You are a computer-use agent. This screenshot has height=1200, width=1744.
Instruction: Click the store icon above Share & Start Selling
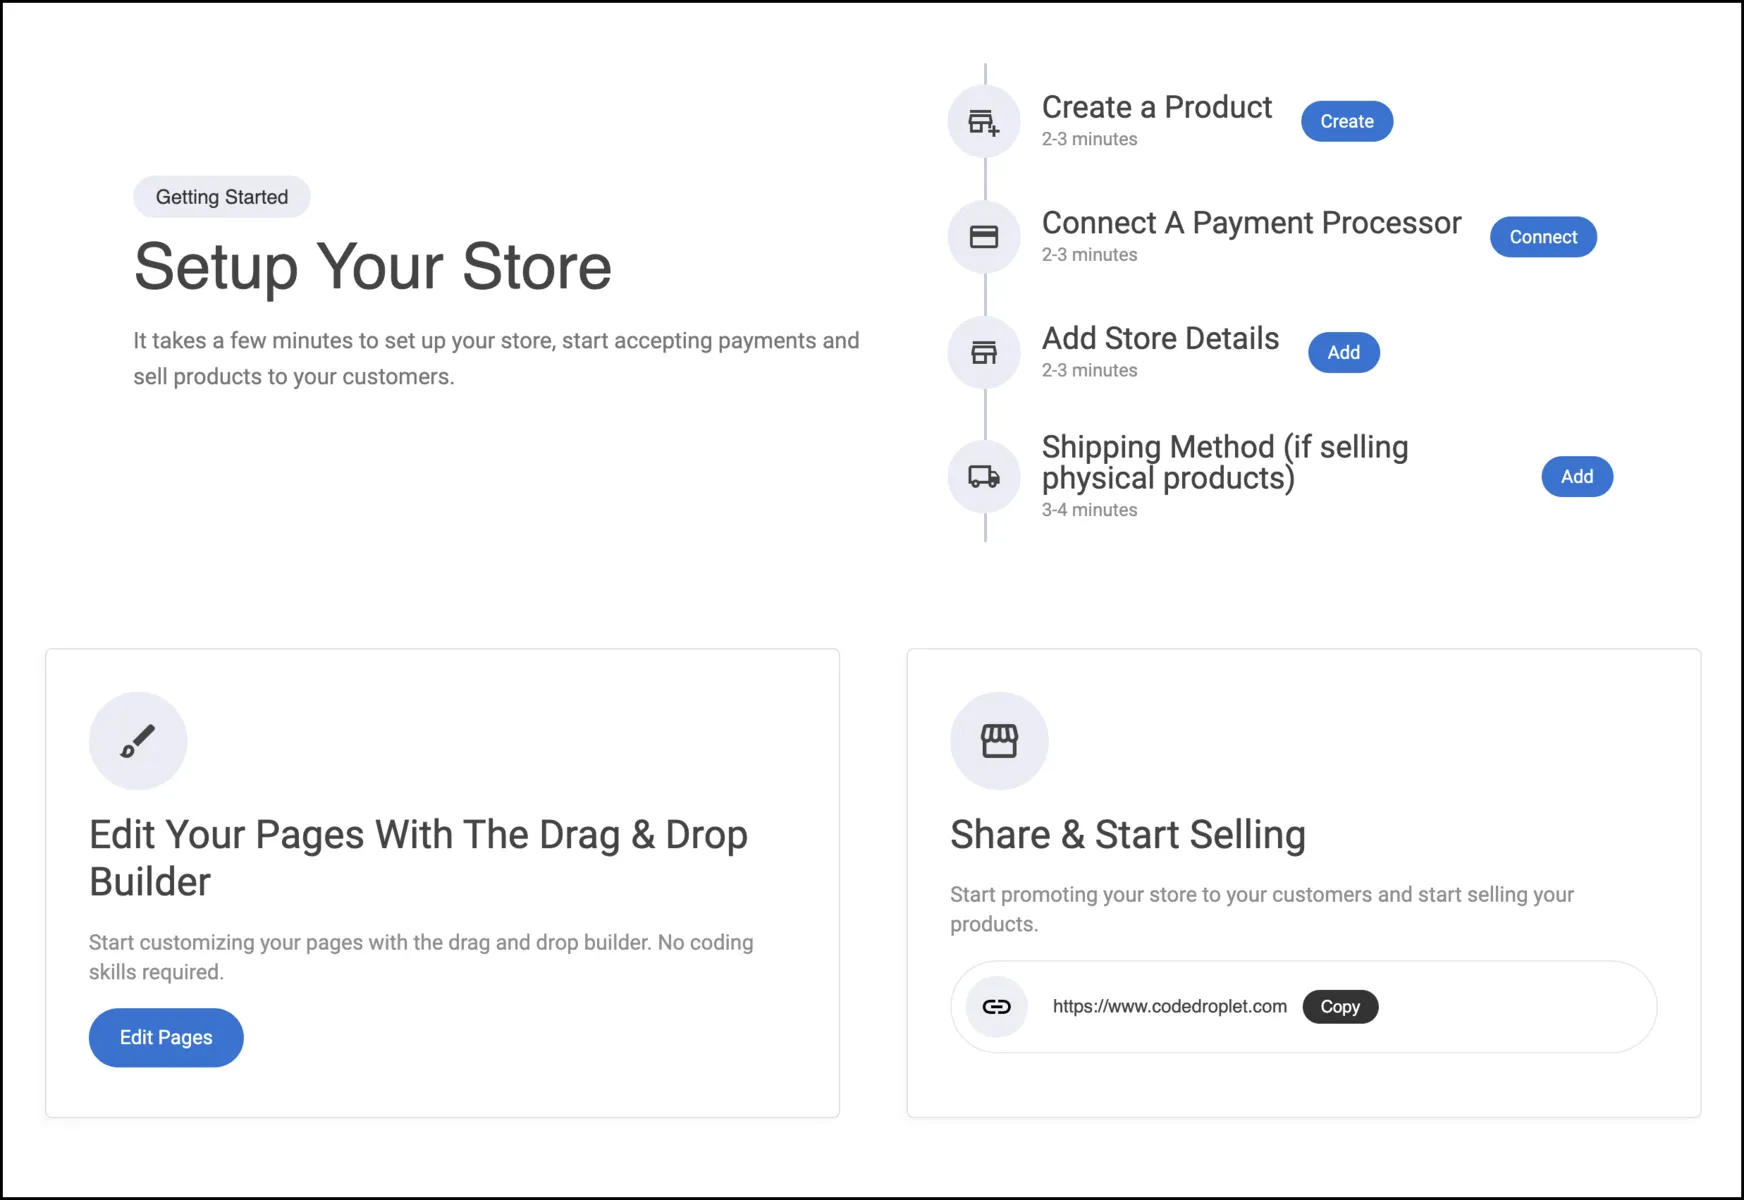(x=999, y=741)
